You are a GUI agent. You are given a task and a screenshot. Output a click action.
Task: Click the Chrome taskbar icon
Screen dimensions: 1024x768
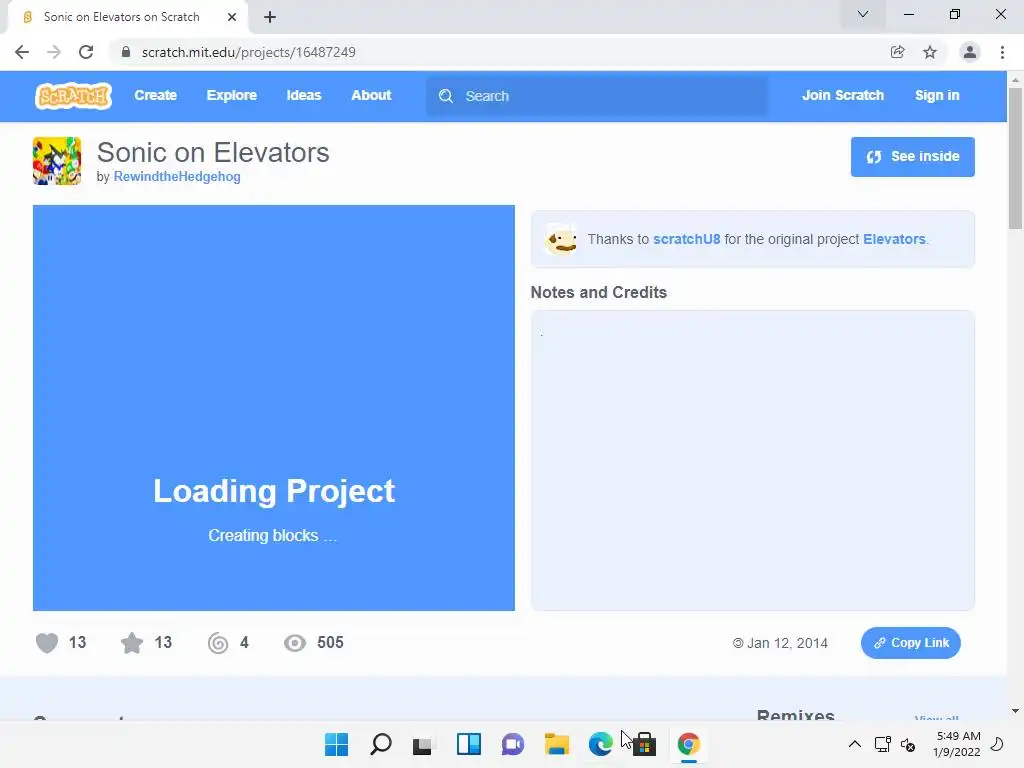(x=688, y=744)
